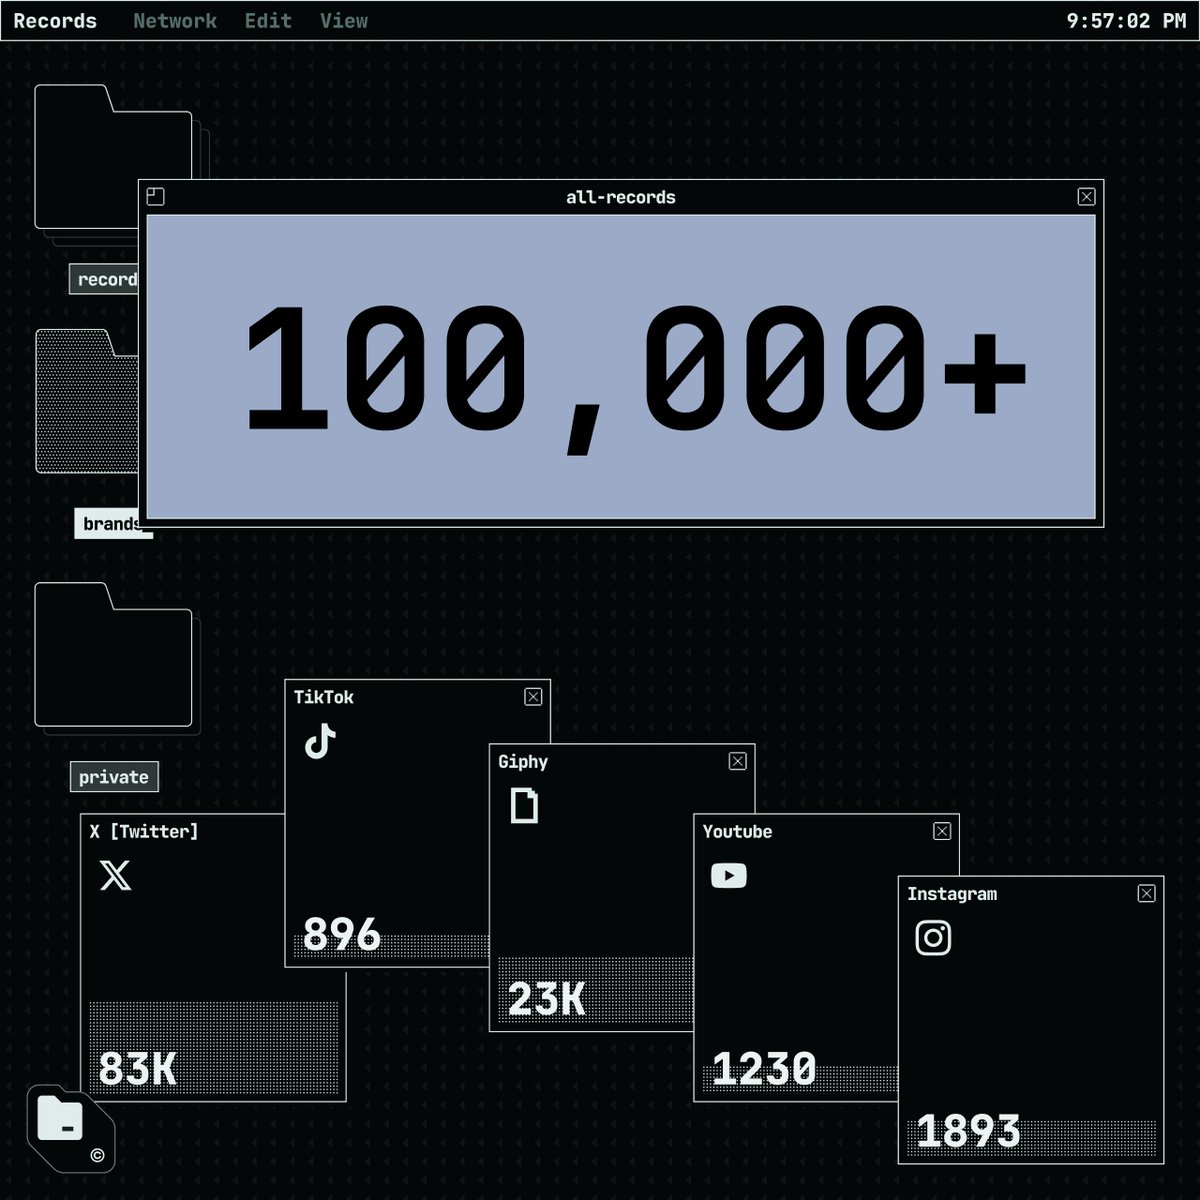Screen dimensions: 1200x1200
Task: Check the 9:57:02 PM clock
Action: pyautogui.click(x=1126, y=21)
